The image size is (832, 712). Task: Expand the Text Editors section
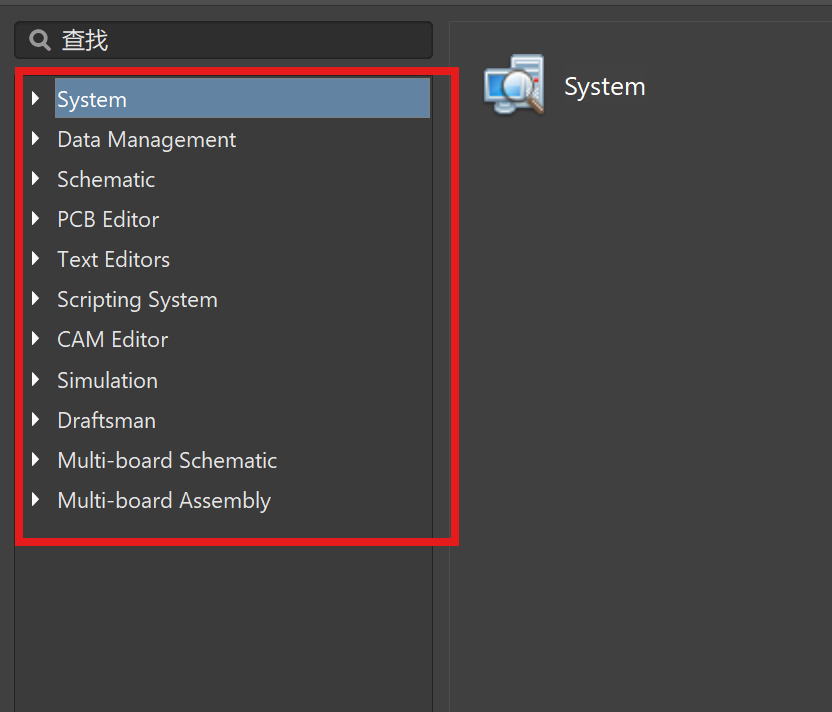[x=36, y=259]
